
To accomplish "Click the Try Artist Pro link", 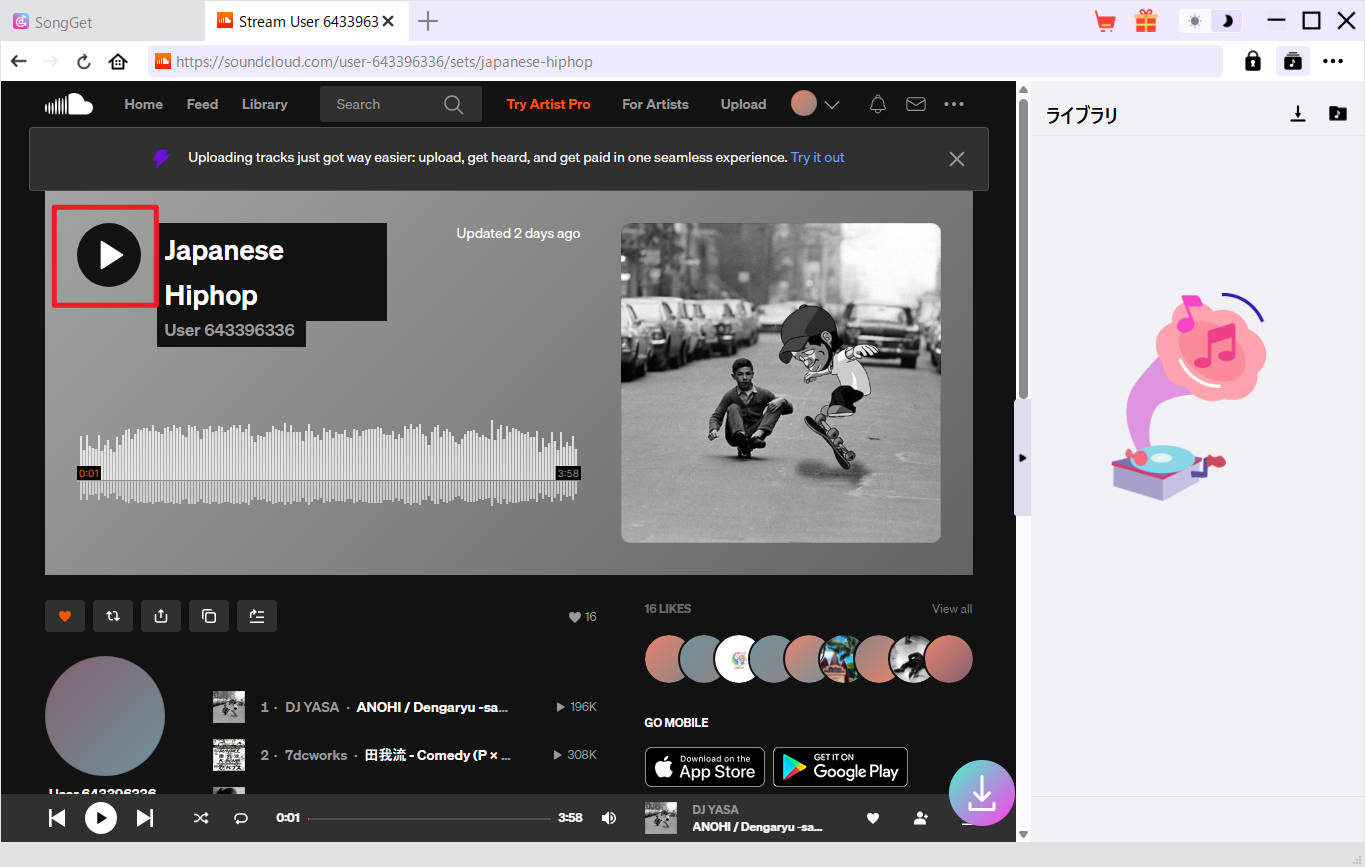I will click(x=548, y=104).
